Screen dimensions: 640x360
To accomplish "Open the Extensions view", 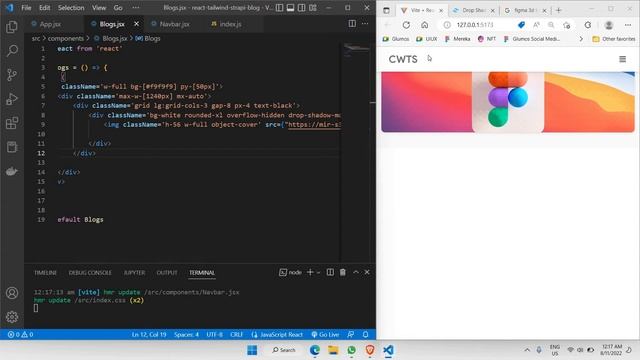I will tap(12, 123).
